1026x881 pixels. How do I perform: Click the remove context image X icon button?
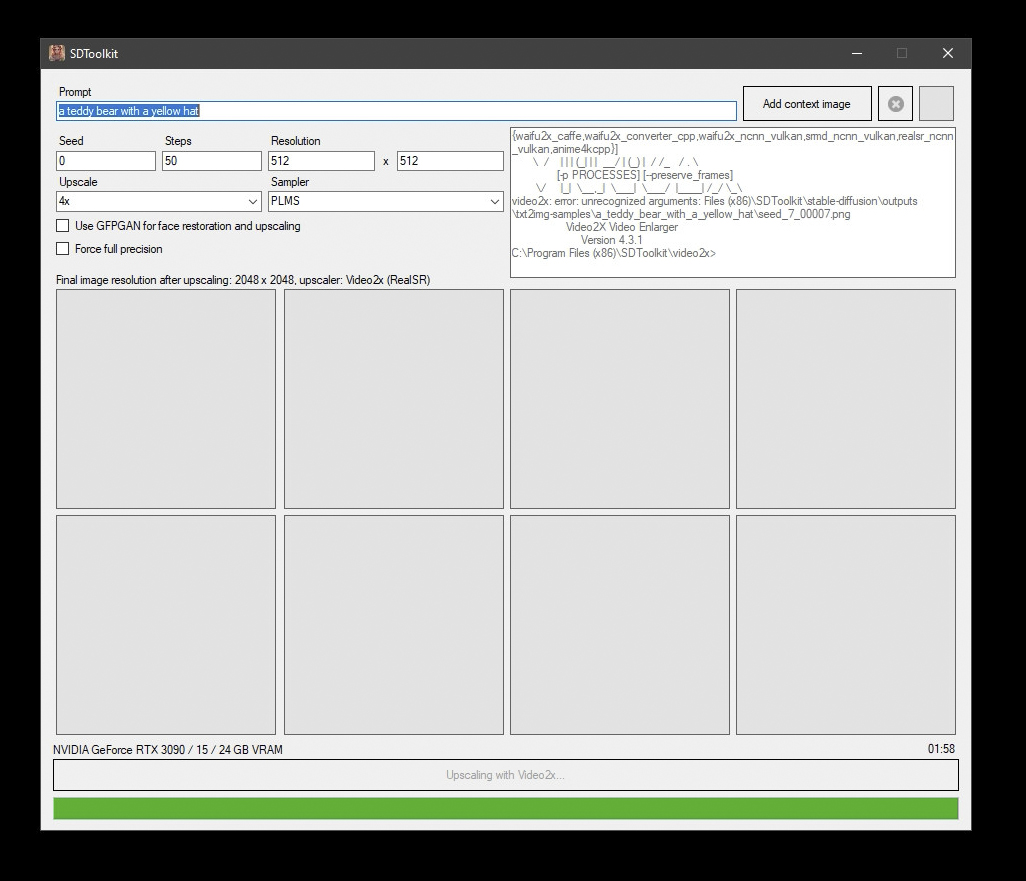pos(895,103)
